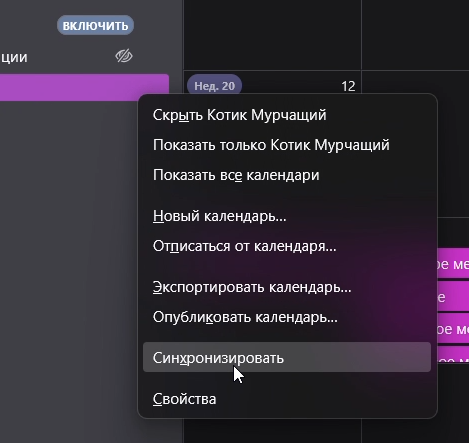Open the third purple calendar event
The width and height of the screenshot is (469, 443).
[x=453, y=329]
